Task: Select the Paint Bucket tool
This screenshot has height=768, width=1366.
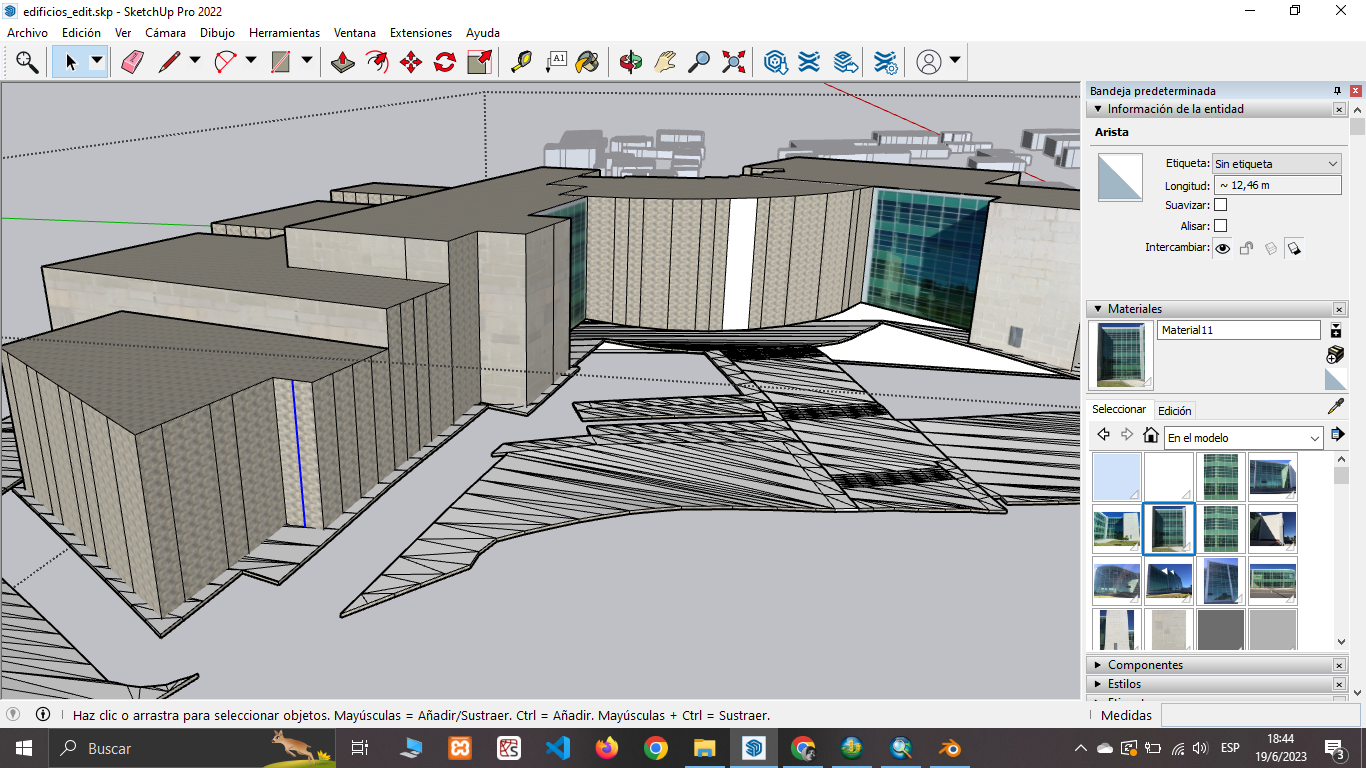Action: pos(588,62)
